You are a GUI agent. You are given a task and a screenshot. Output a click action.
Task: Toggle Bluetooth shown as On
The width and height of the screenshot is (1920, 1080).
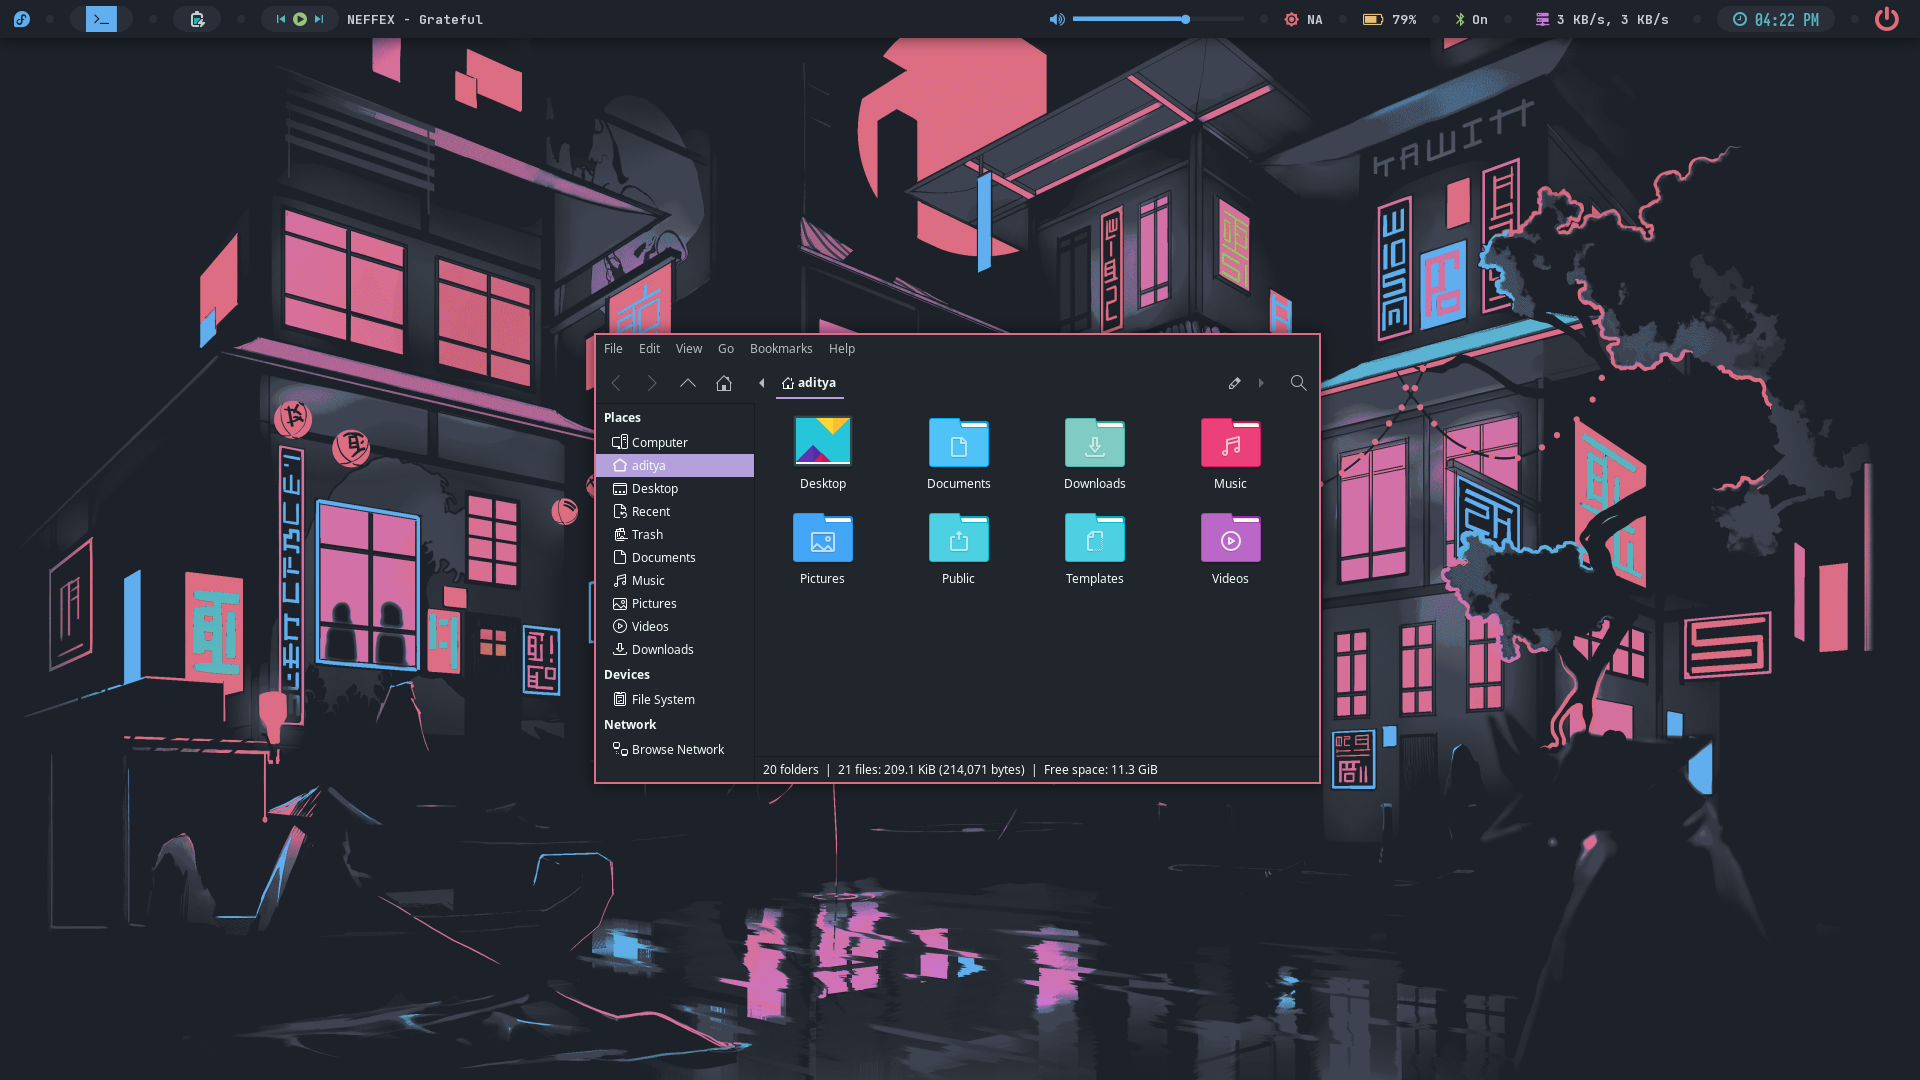tap(1471, 19)
